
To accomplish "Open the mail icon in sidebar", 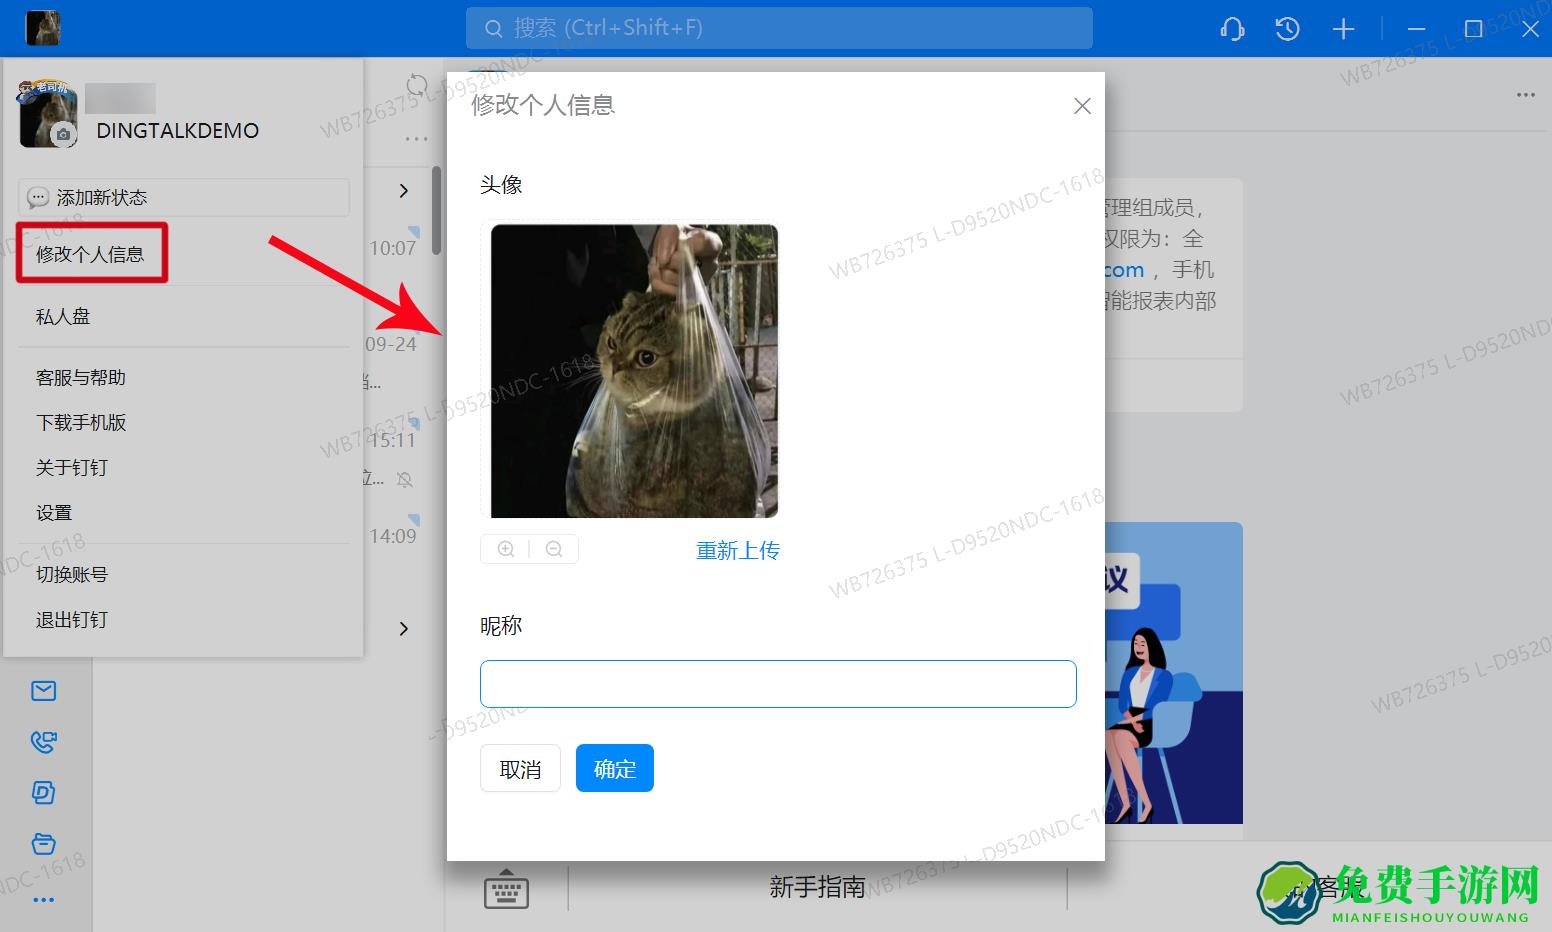I will (43, 691).
